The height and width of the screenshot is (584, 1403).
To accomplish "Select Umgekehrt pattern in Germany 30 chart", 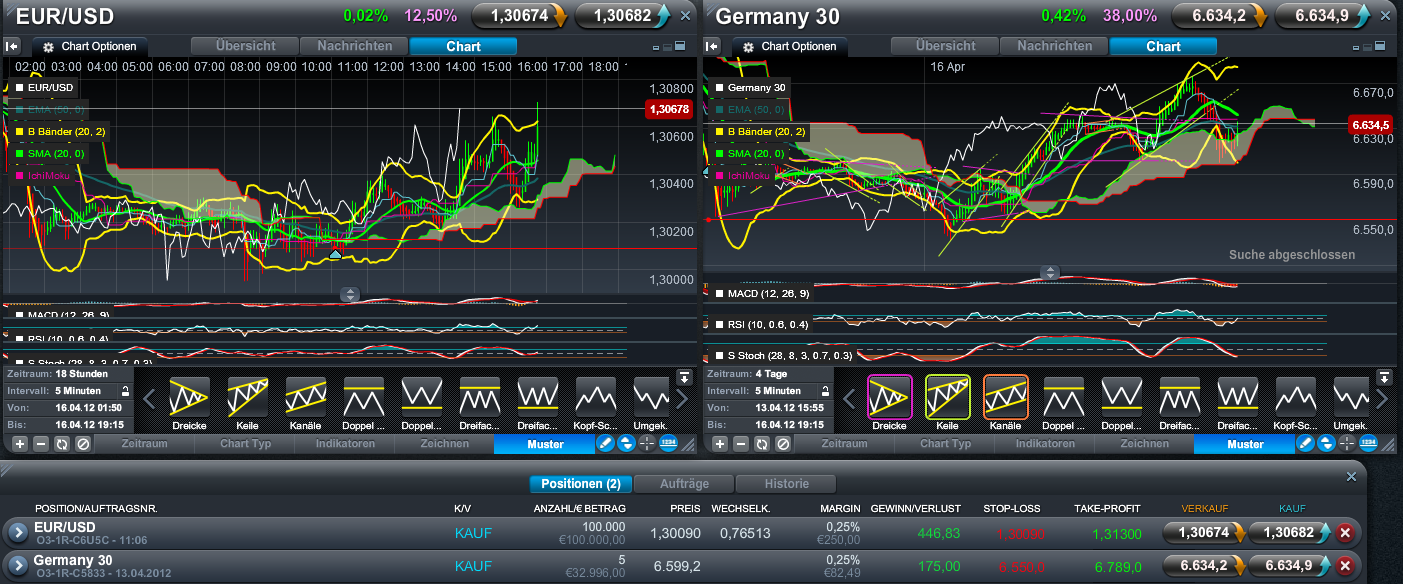I will (x=1353, y=397).
